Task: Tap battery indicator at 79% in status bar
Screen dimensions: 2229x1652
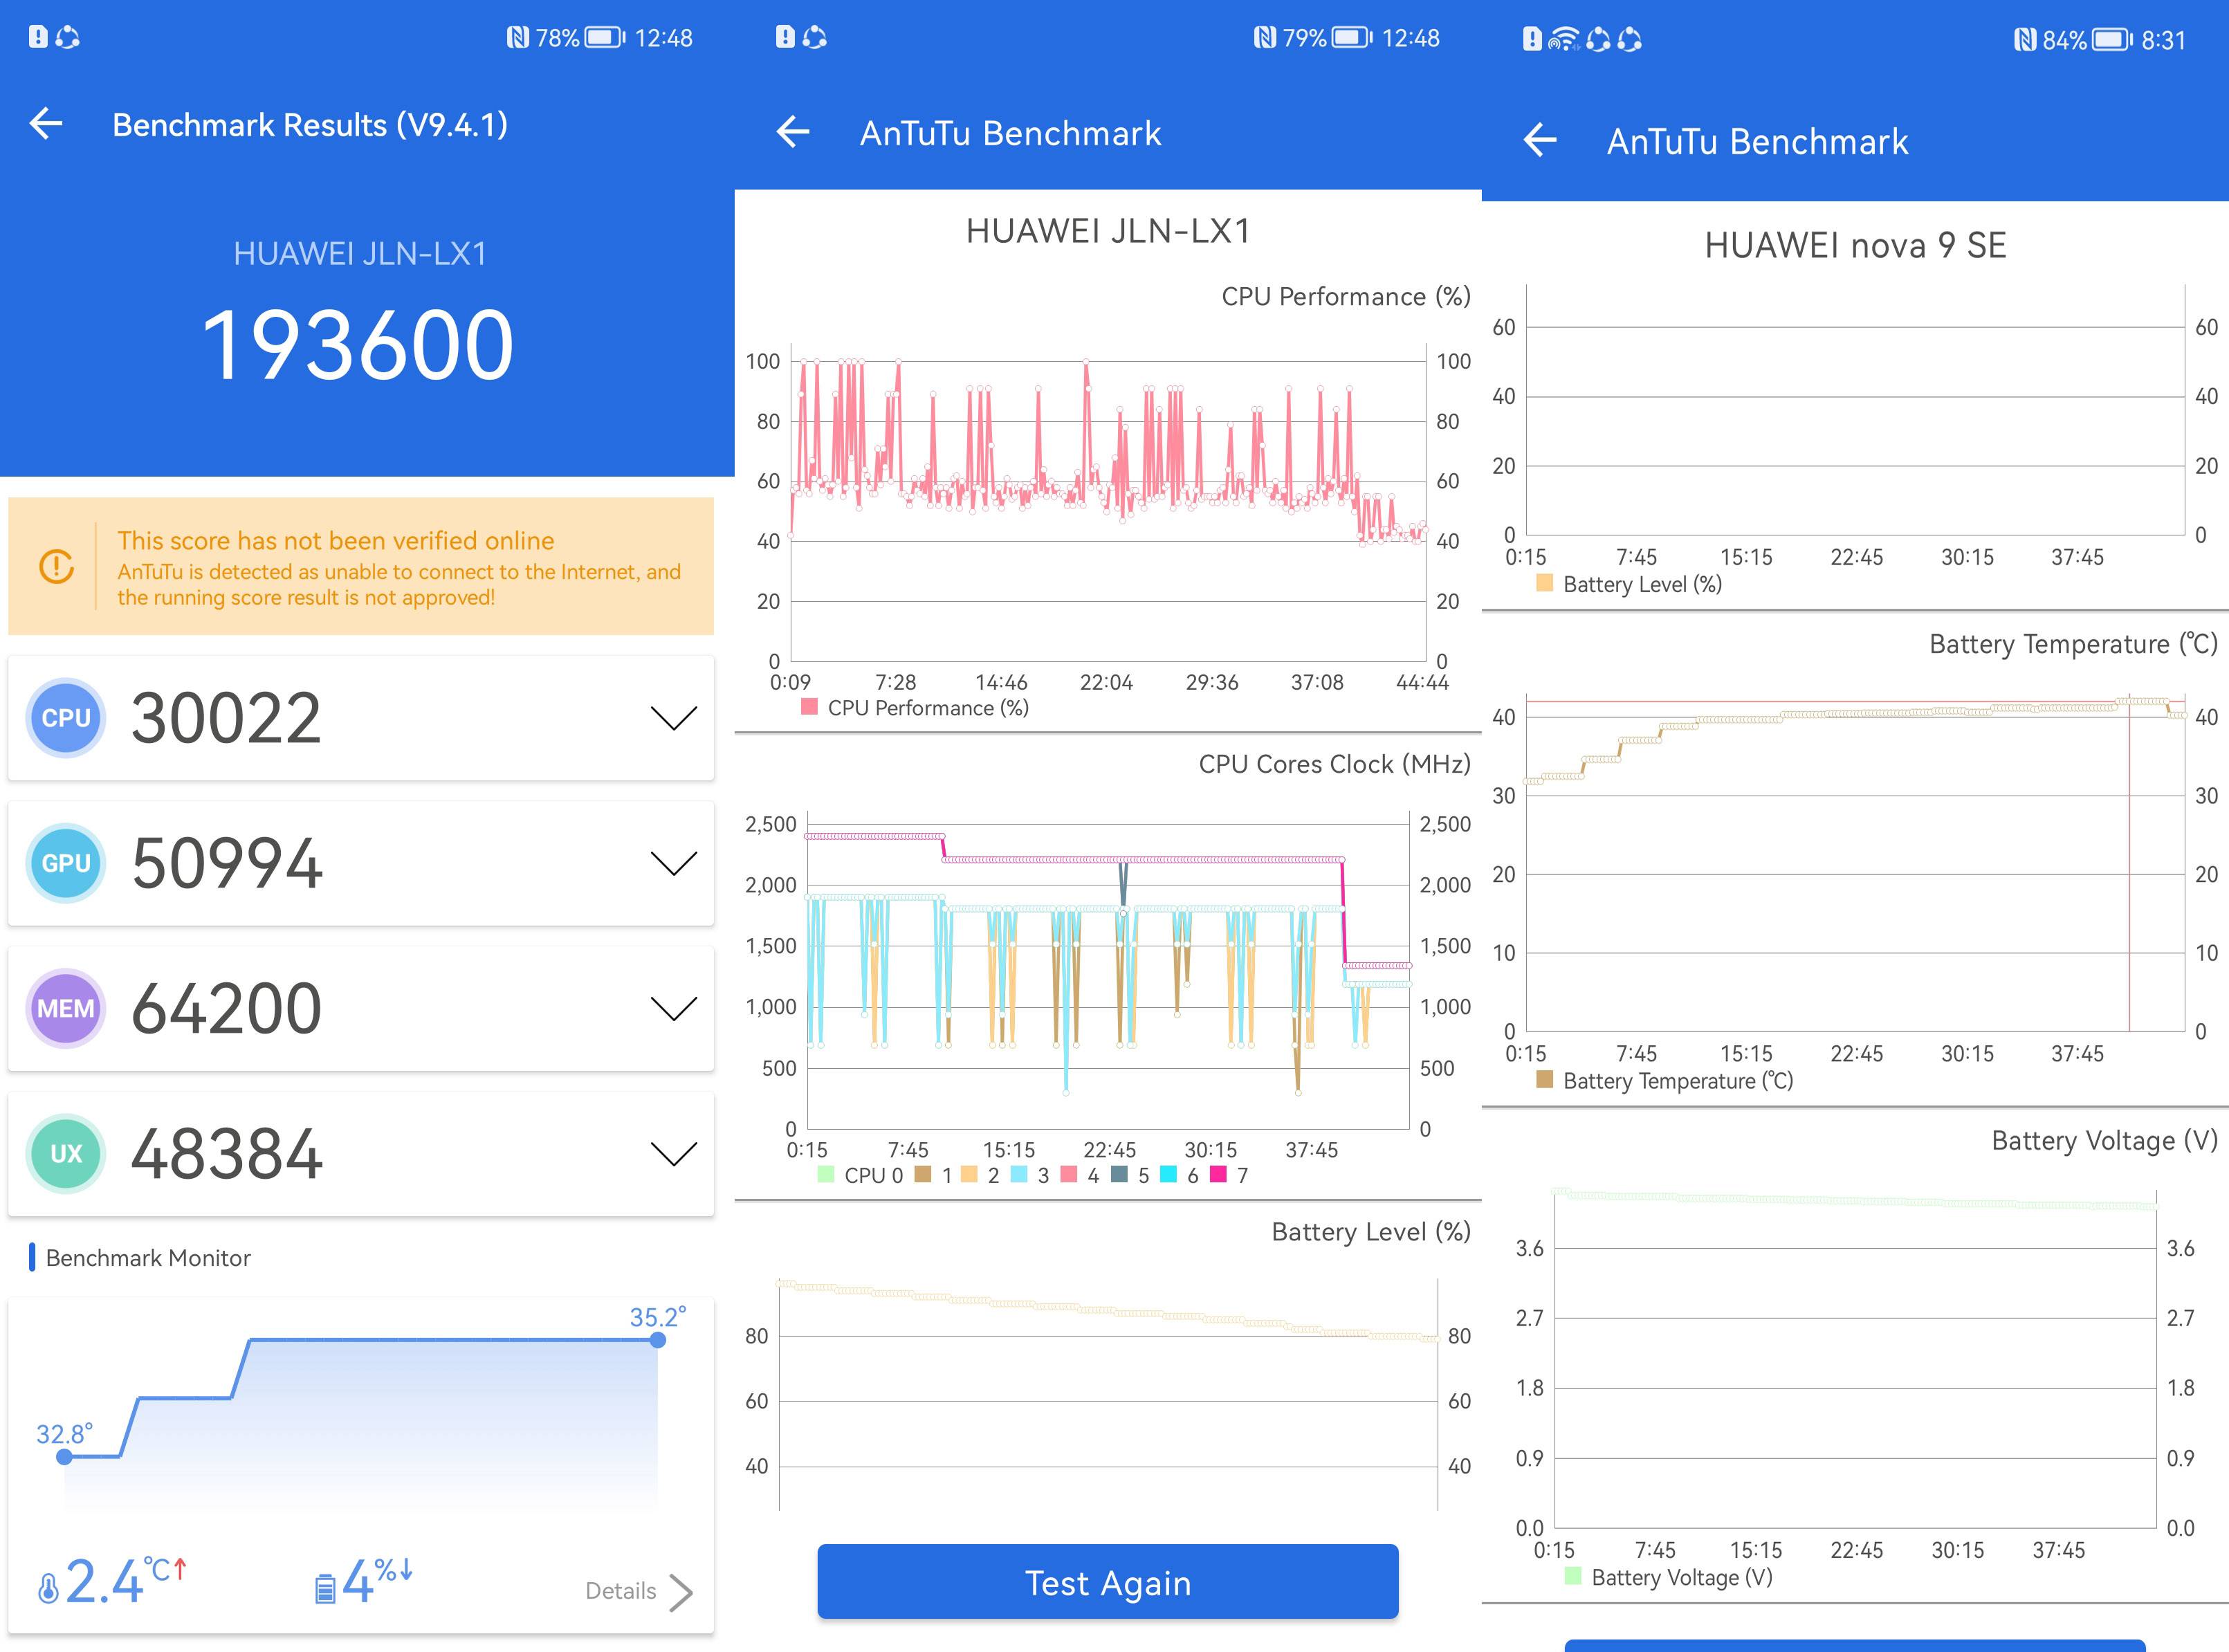Action: click(1353, 38)
